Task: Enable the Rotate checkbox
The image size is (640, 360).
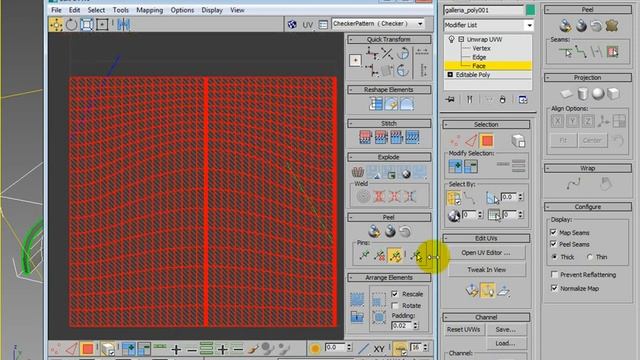Action: click(395, 305)
